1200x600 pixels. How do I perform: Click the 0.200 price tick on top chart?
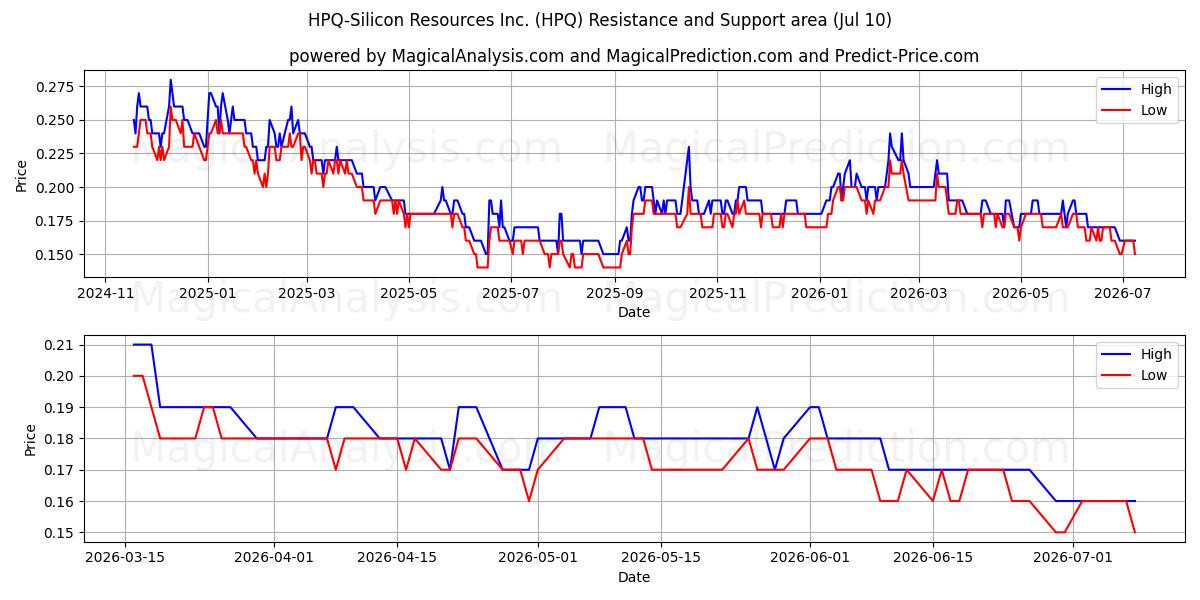(x=56, y=188)
